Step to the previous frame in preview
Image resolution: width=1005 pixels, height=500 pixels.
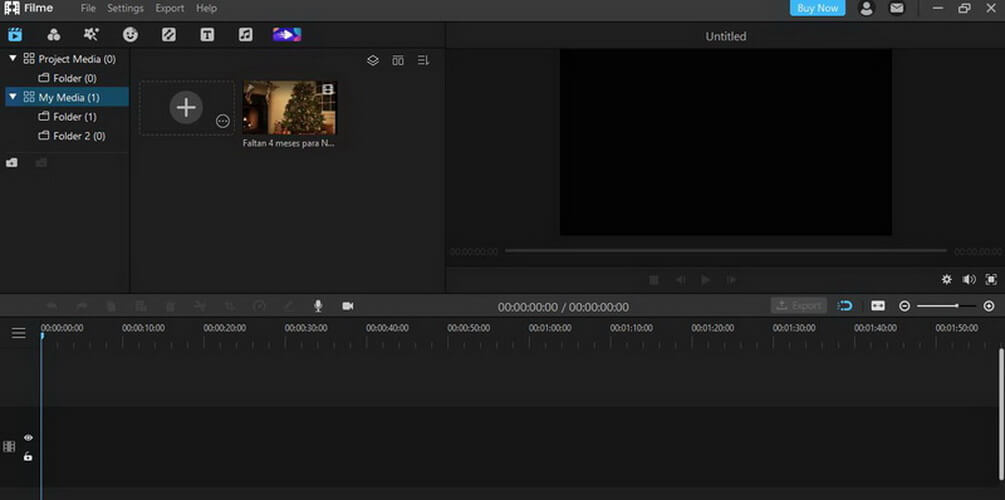(x=679, y=279)
